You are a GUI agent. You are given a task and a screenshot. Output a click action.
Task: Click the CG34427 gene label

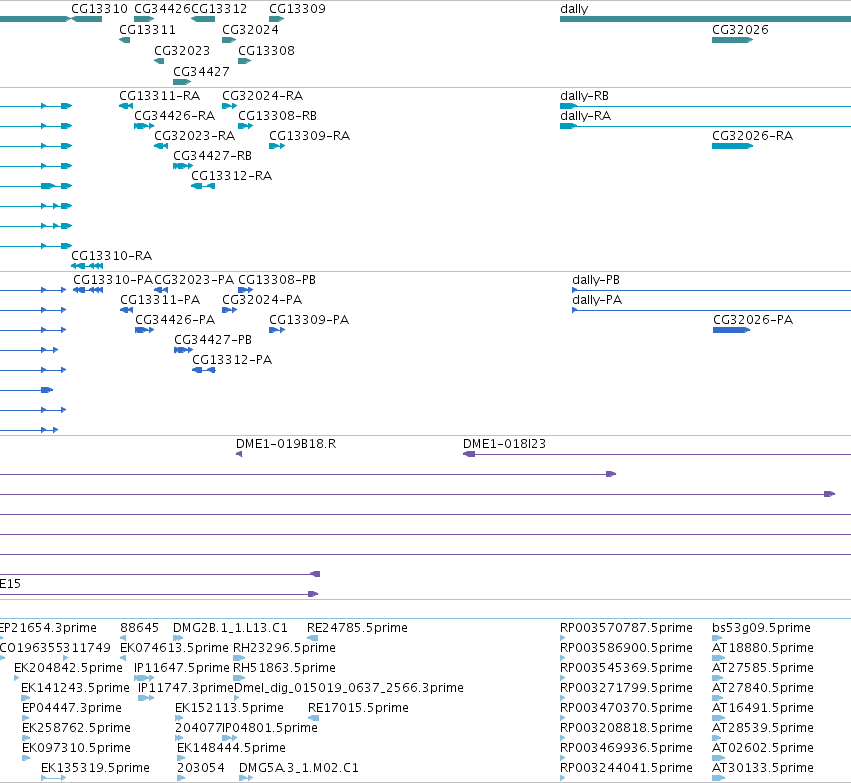click(x=201, y=72)
